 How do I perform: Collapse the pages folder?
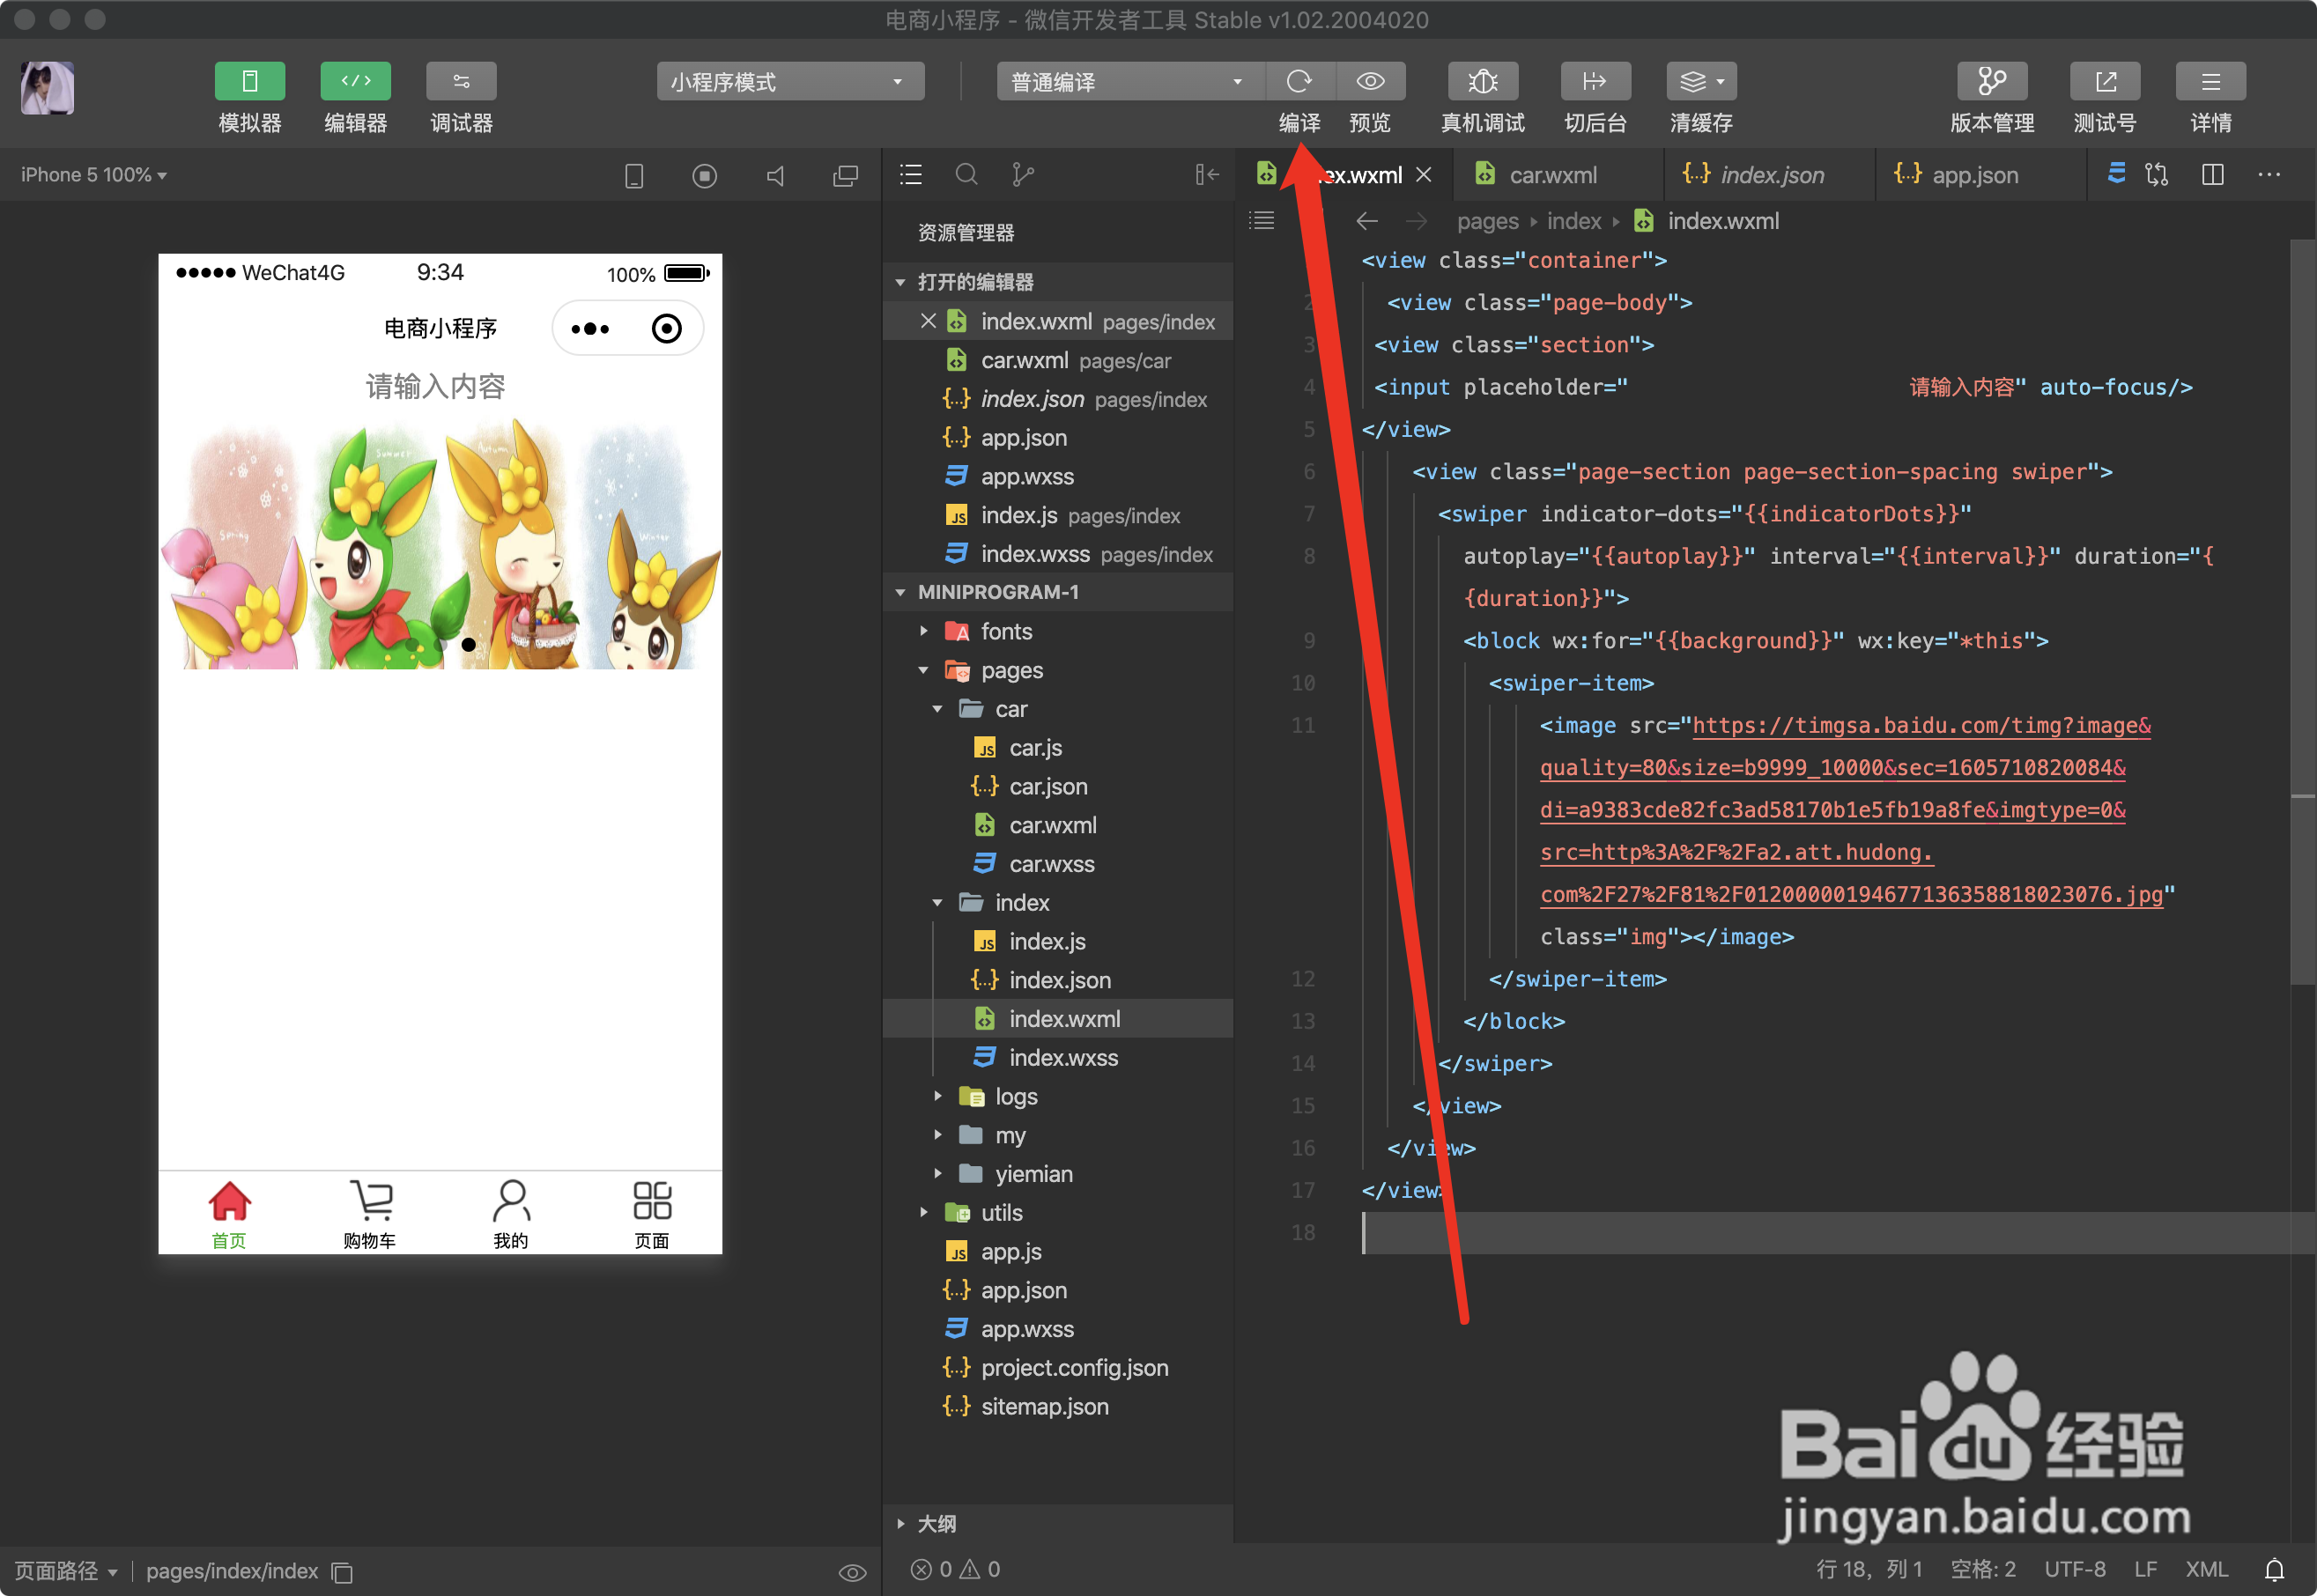pyautogui.click(x=923, y=670)
